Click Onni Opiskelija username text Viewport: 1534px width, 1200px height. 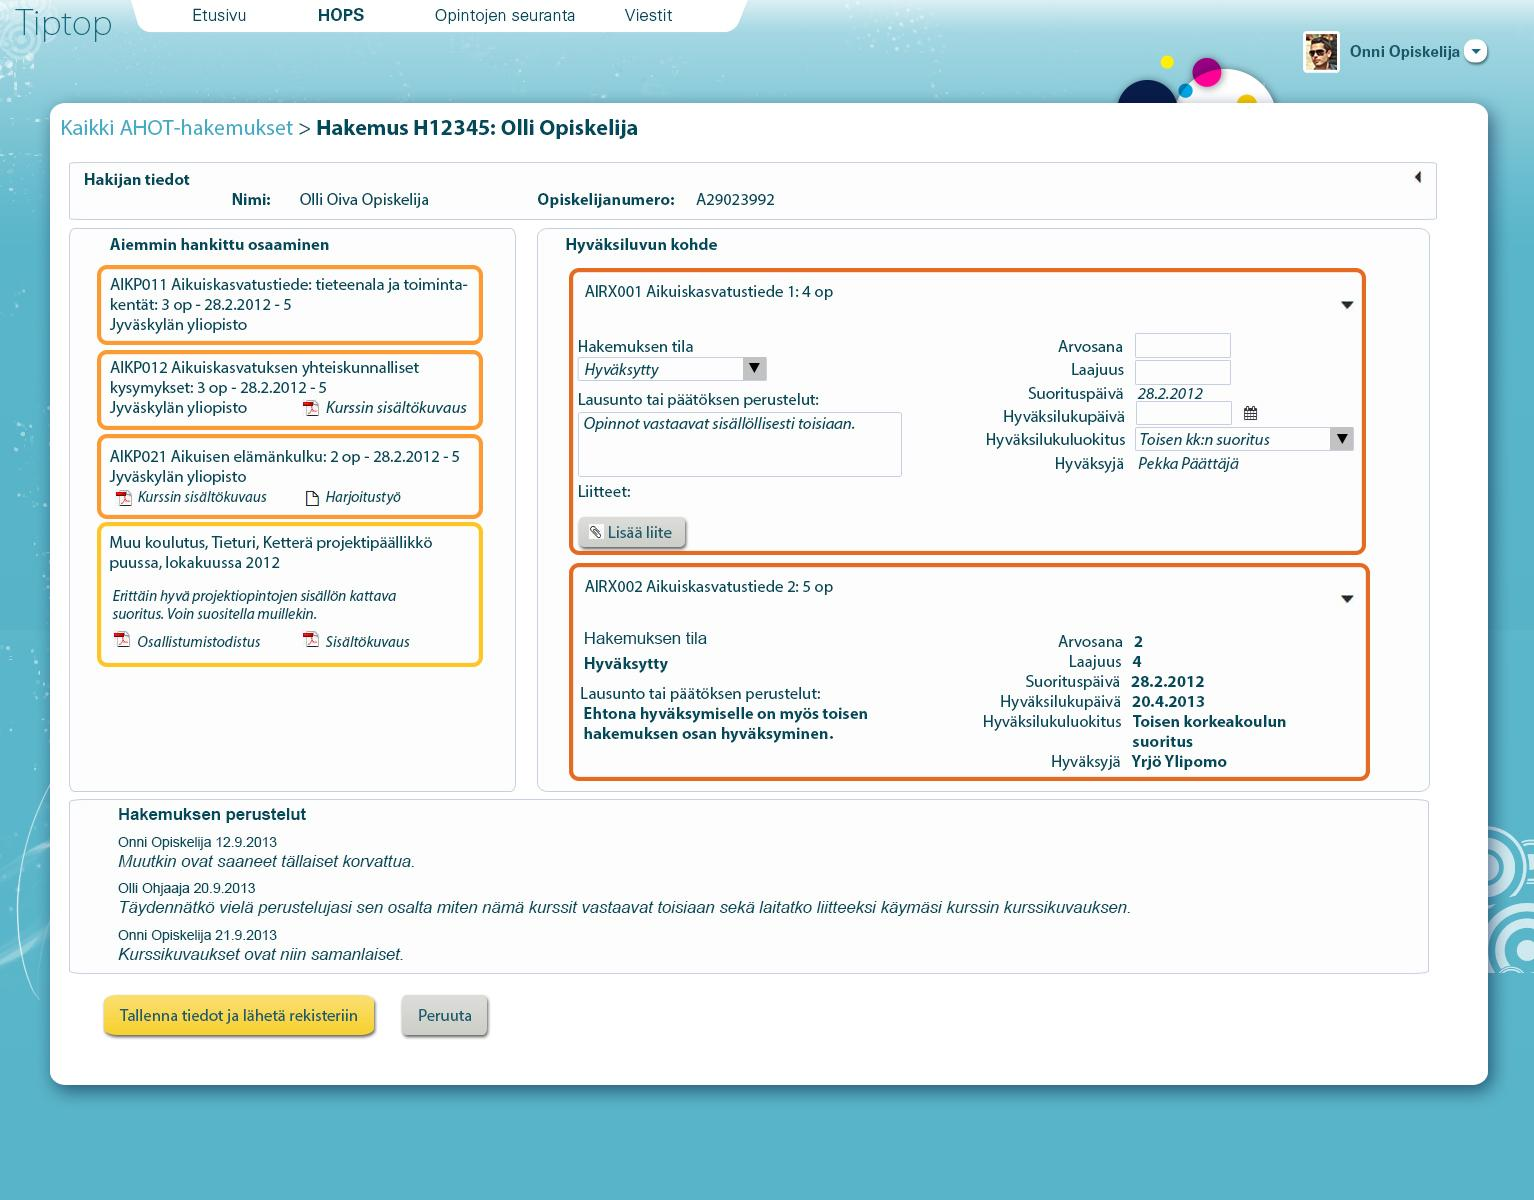pos(1405,51)
